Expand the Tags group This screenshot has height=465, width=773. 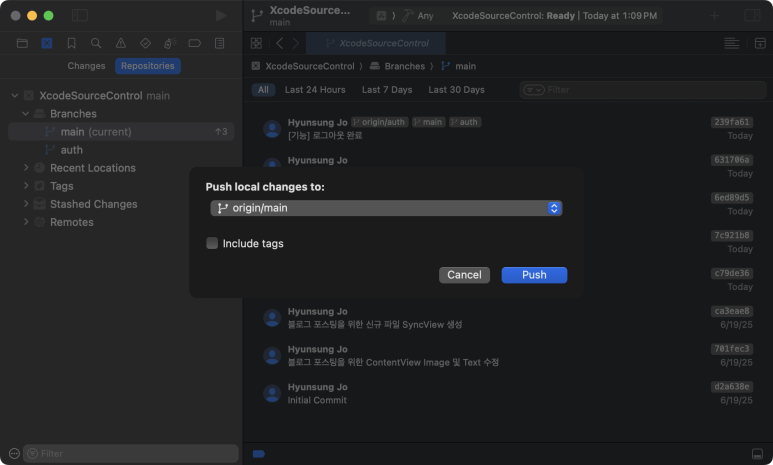point(26,186)
